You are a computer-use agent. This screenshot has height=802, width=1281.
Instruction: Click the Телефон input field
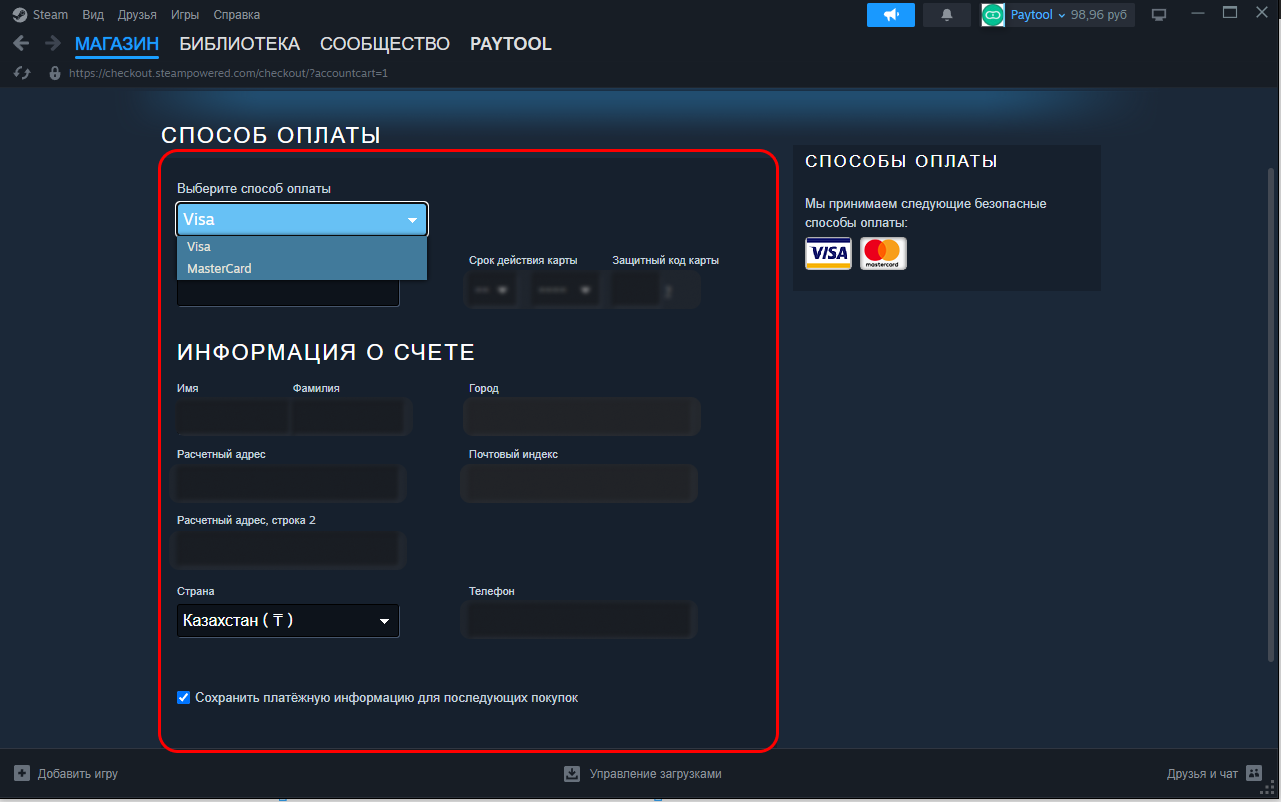click(x=580, y=620)
